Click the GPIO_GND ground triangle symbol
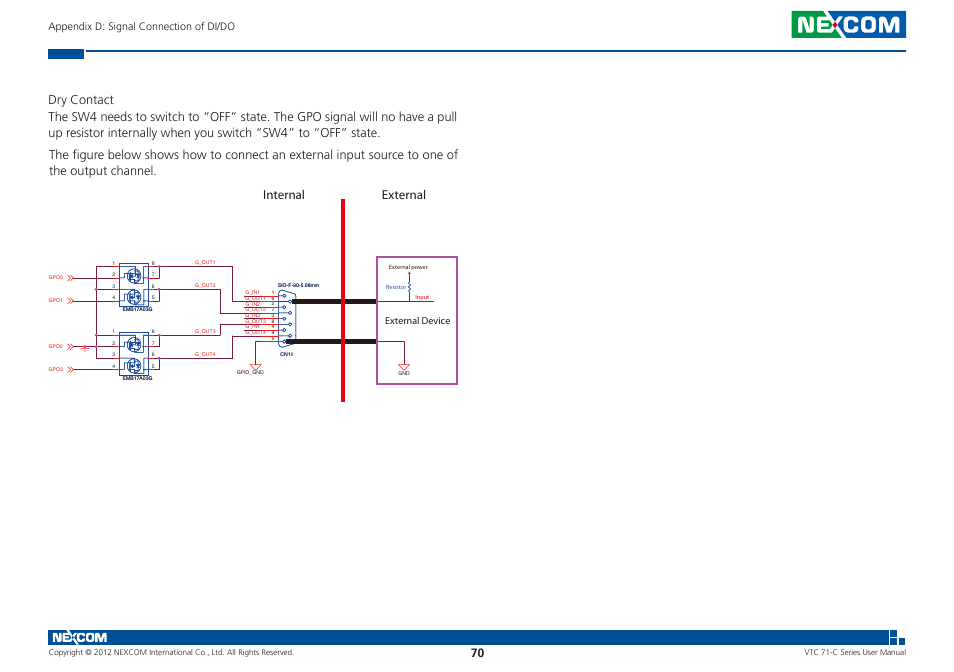 (x=256, y=367)
